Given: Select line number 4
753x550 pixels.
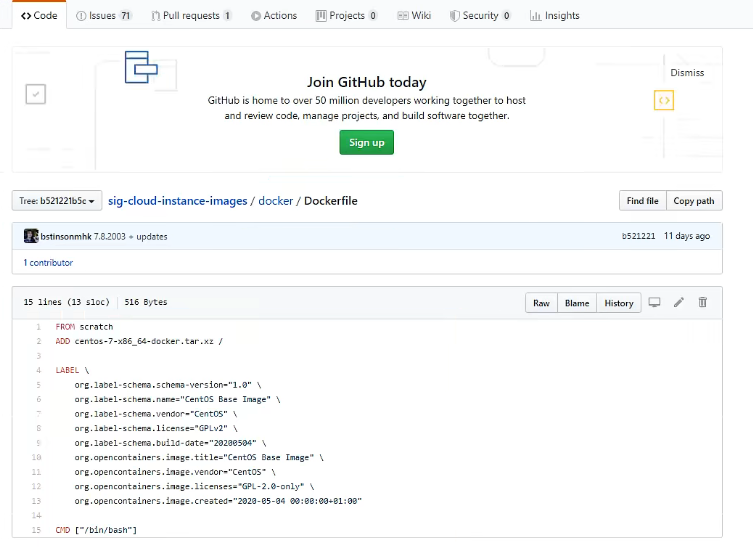Looking at the screenshot, I should click(38, 370).
